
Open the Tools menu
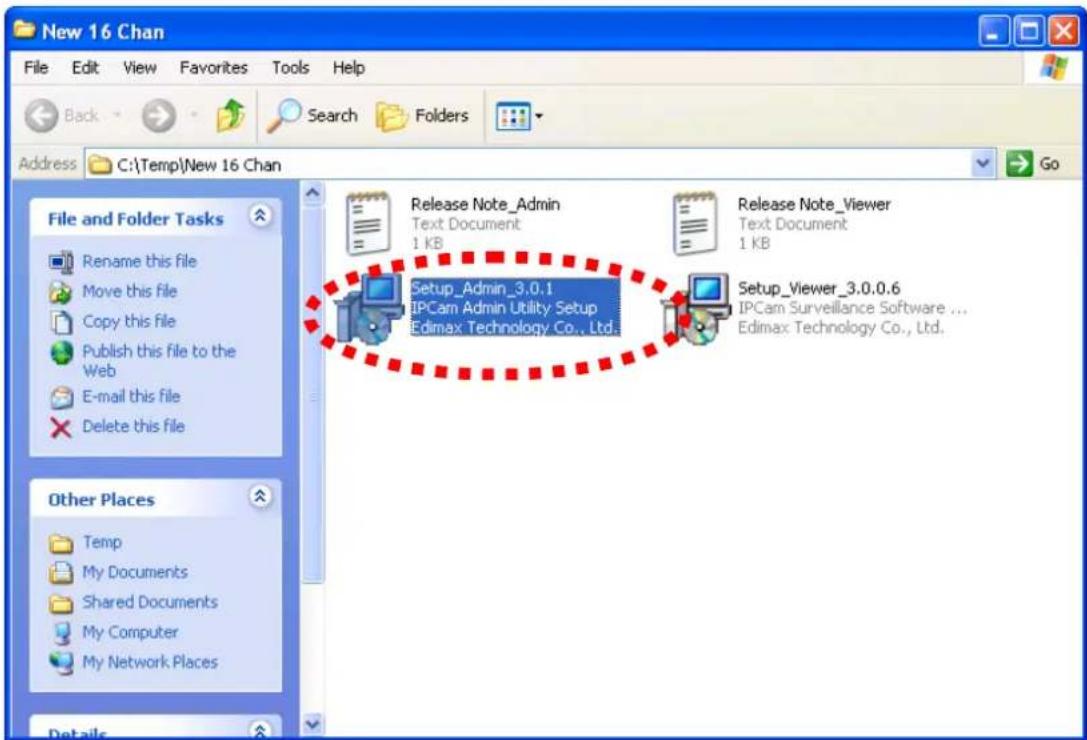click(290, 68)
